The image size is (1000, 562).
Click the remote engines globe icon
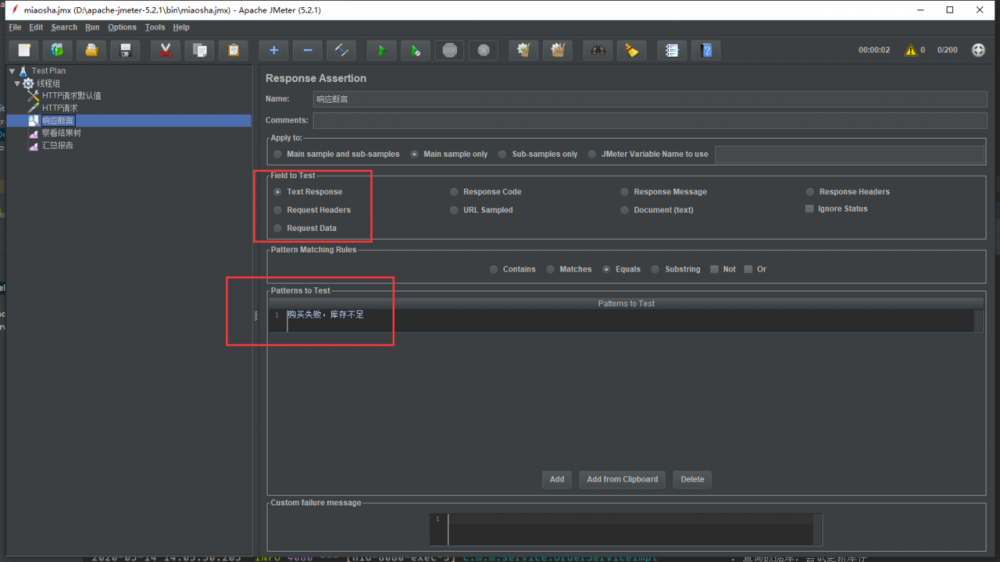(x=978, y=50)
